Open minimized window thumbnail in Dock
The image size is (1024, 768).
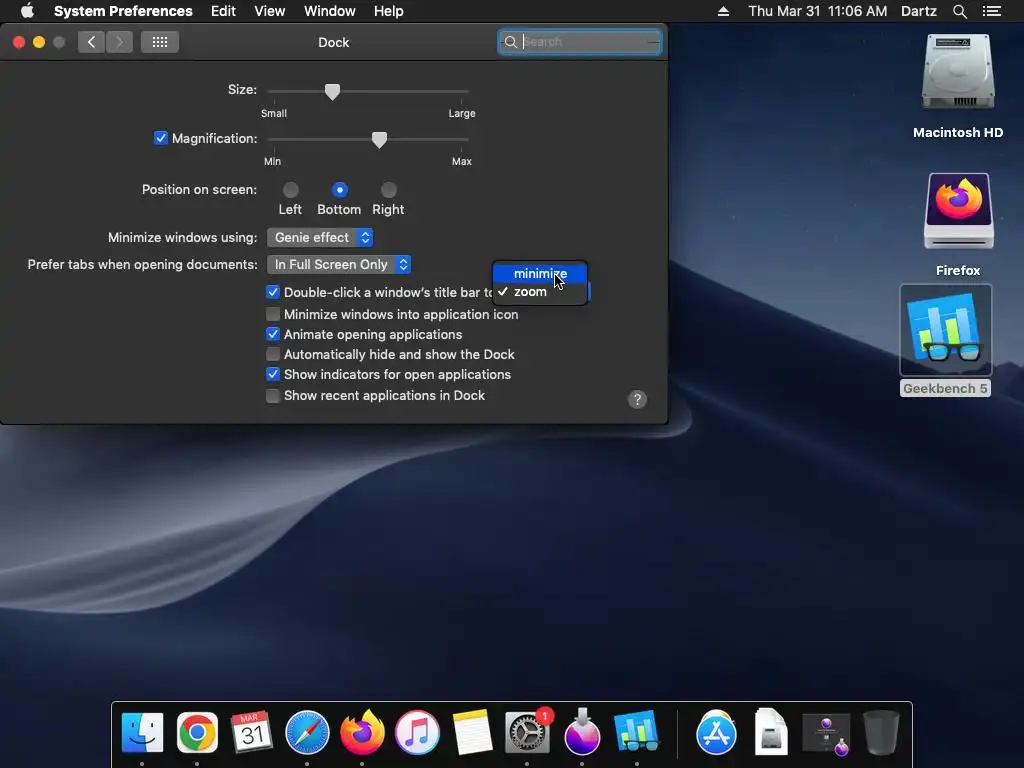click(826, 733)
